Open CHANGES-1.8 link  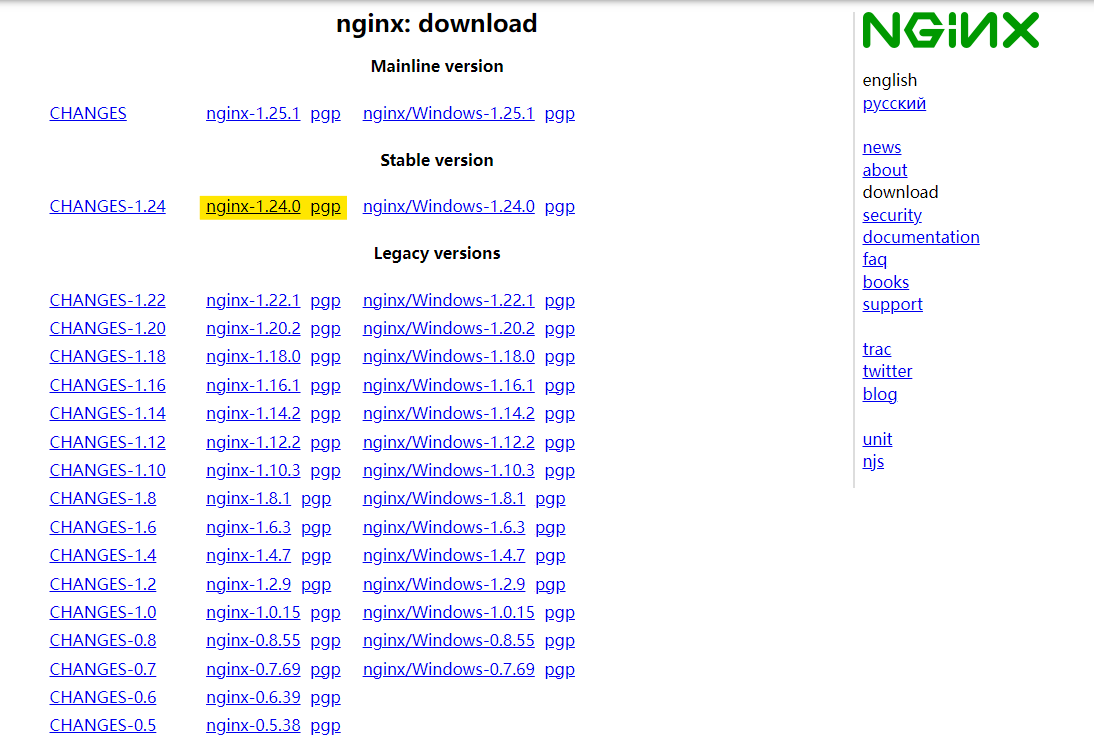(103, 498)
